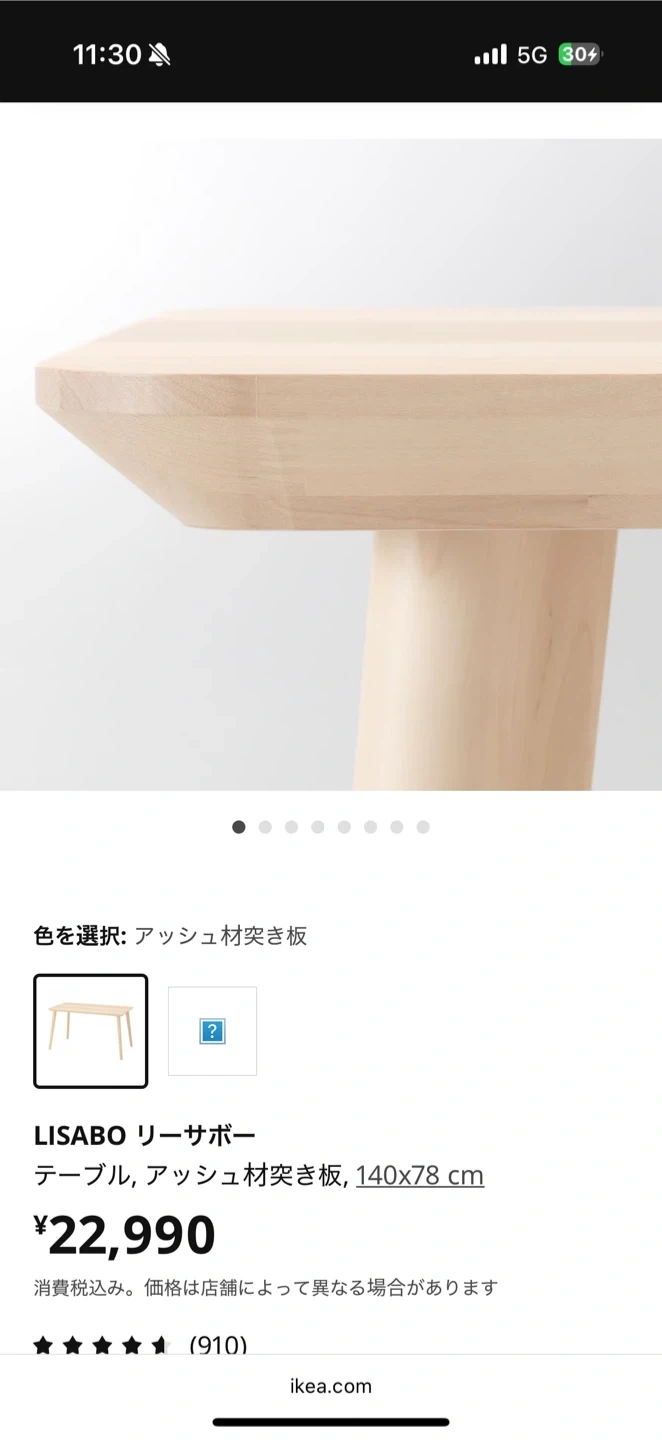The height and width of the screenshot is (1440, 662).
Task: View the (910) reviews count
Action: pyautogui.click(x=218, y=1345)
